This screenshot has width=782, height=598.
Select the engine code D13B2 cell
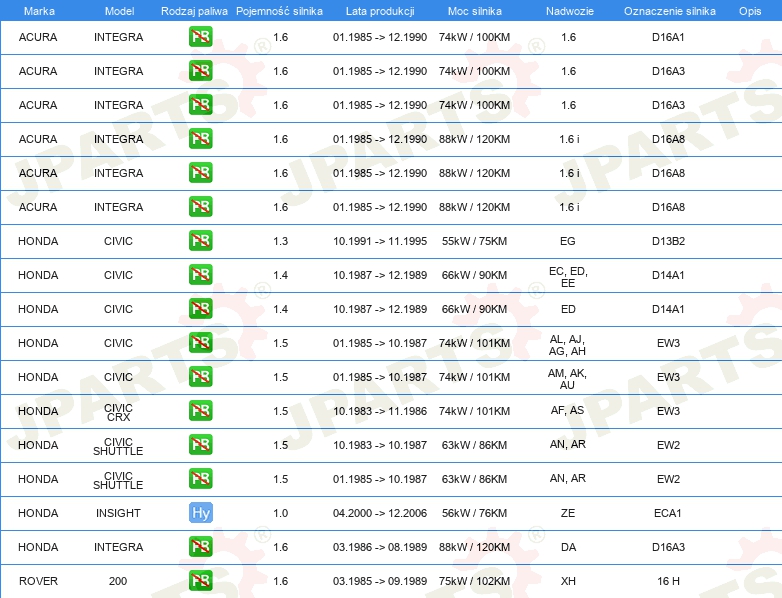coord(668,241)
